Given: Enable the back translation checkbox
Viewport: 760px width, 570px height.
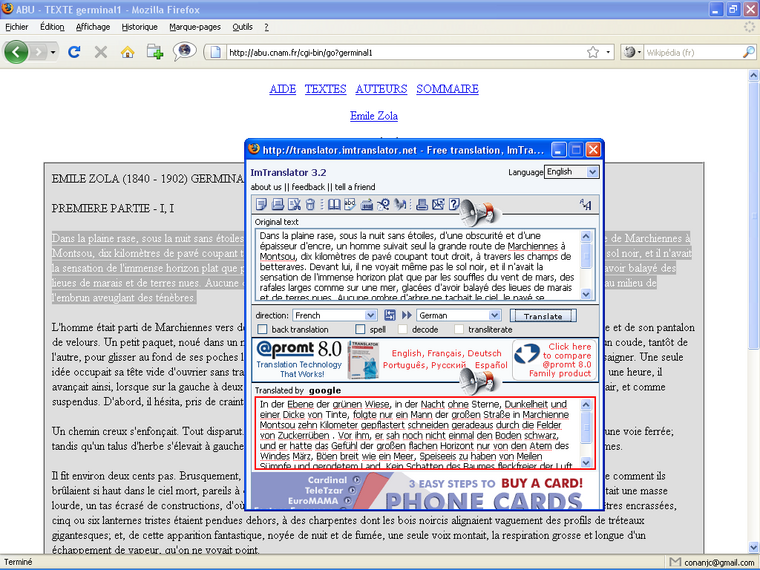Looking at the screenshot, I should (x=262, y=330).
